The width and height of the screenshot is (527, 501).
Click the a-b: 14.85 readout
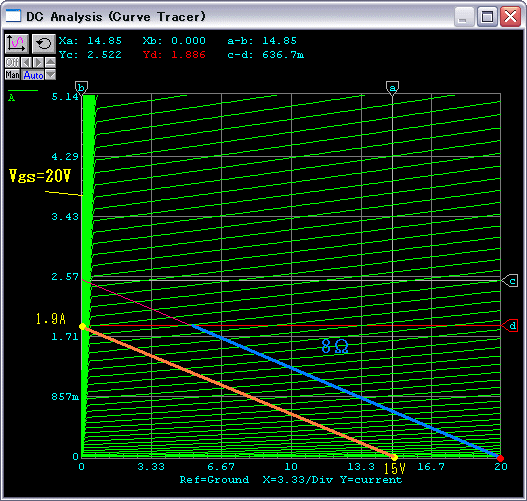pyautogui.click(x=262, y=41)
